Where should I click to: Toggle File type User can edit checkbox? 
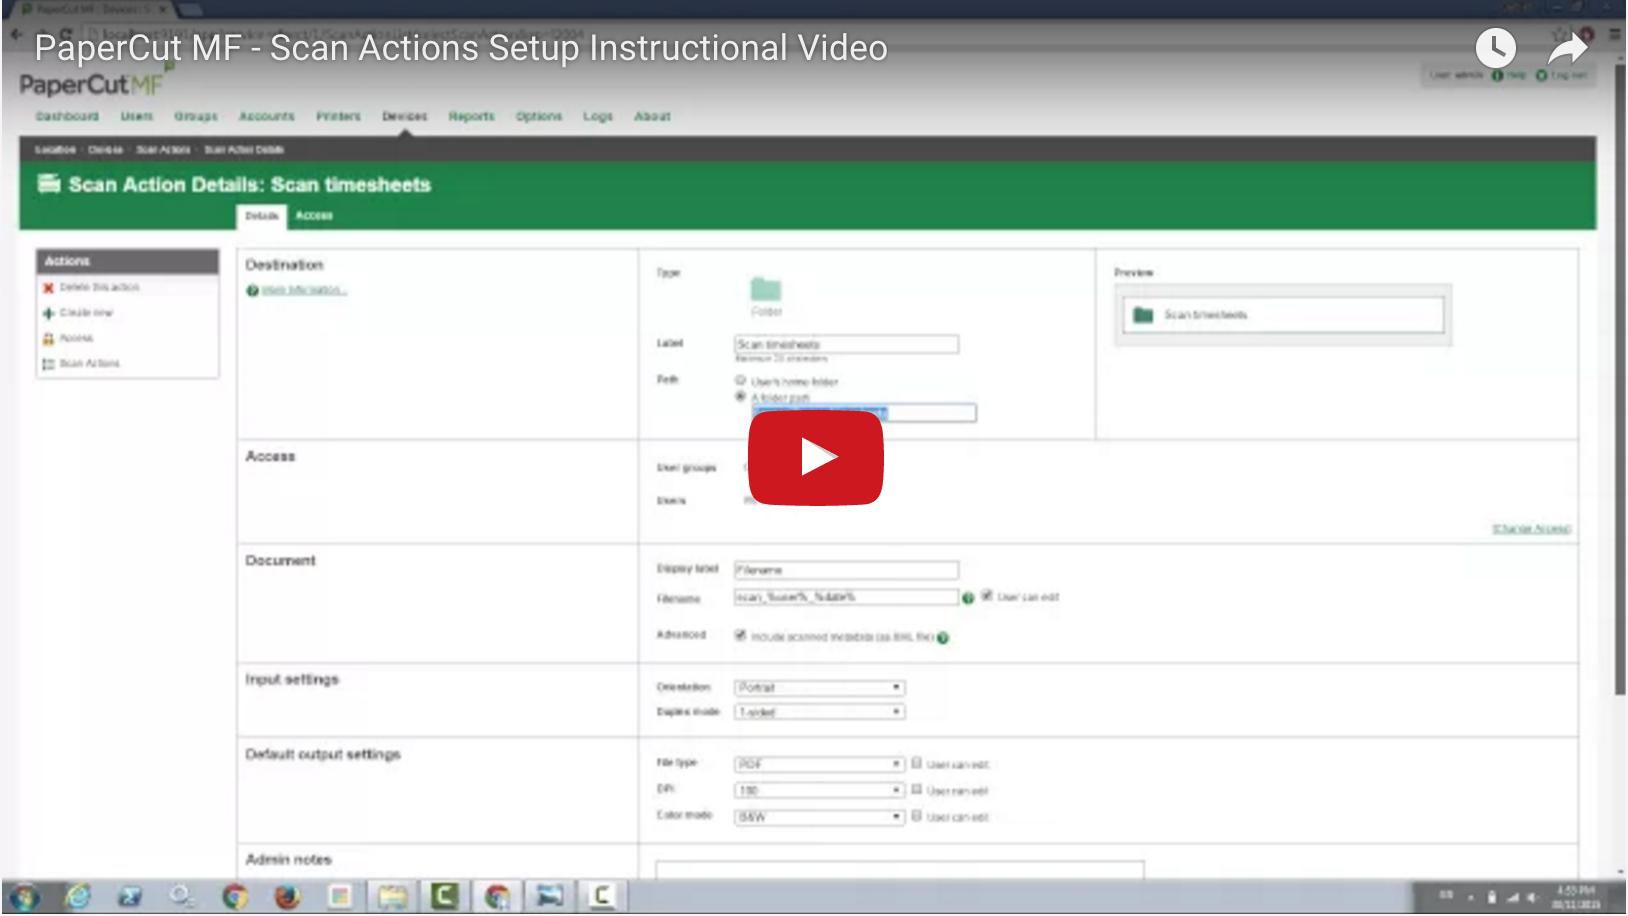(x=916, y=763)
